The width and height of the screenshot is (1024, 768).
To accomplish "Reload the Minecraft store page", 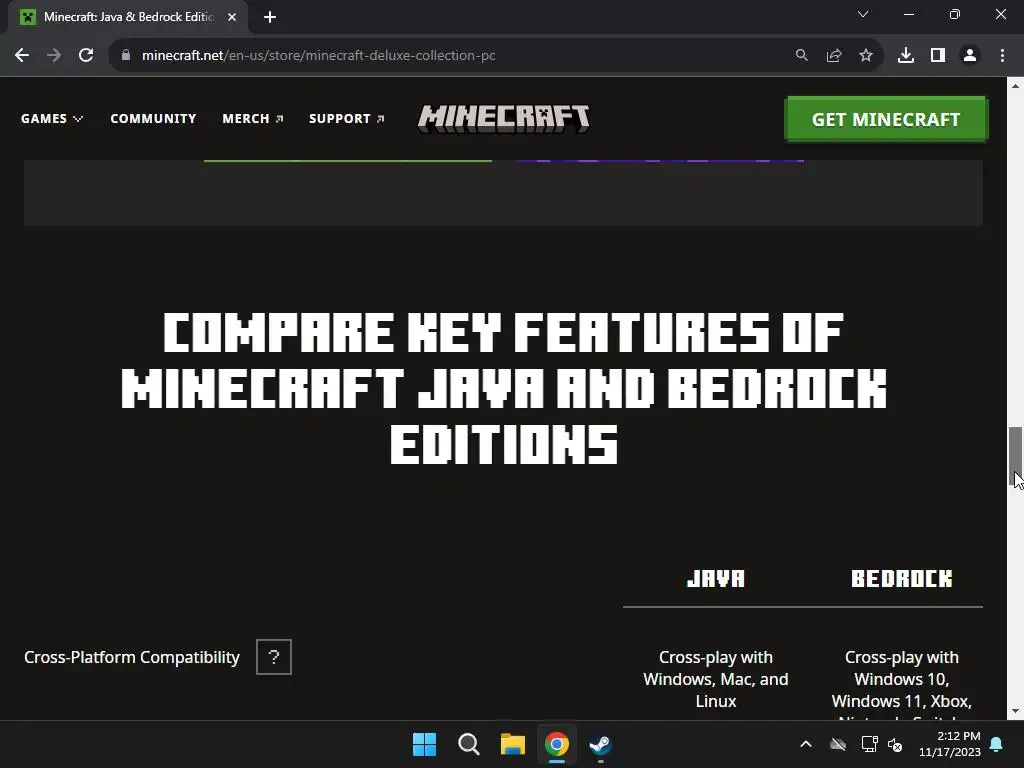I will coord(86,56).
